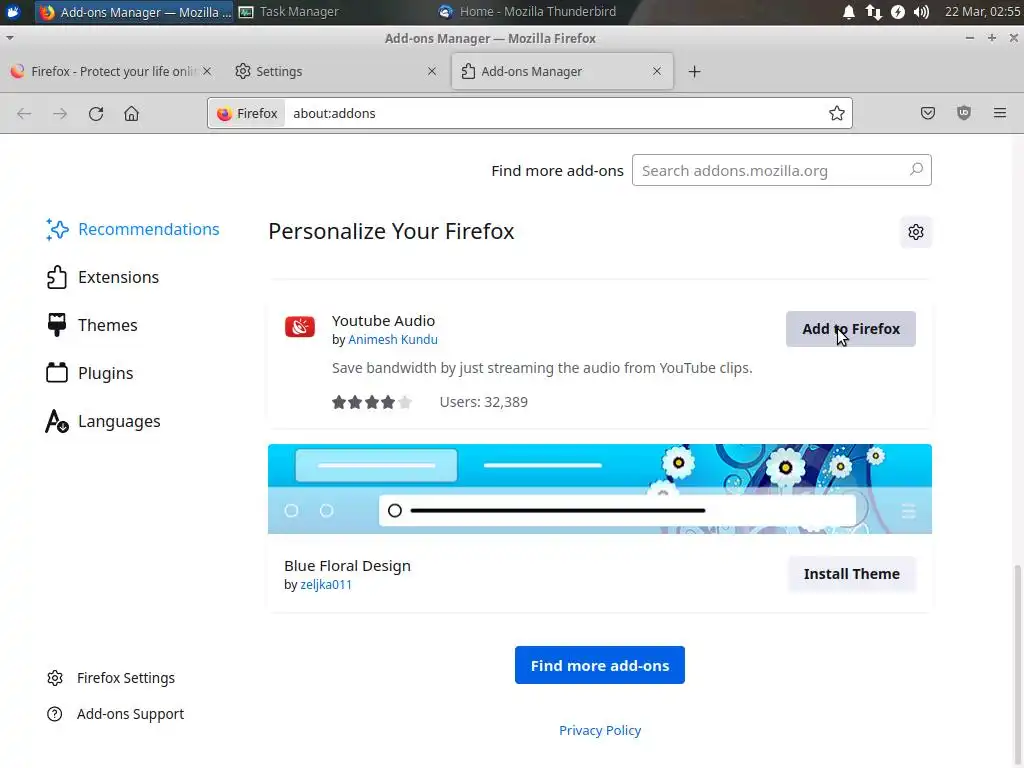Bookmark this page with the star
Viewport: 1024px width, 768px height.
[837, 114]
